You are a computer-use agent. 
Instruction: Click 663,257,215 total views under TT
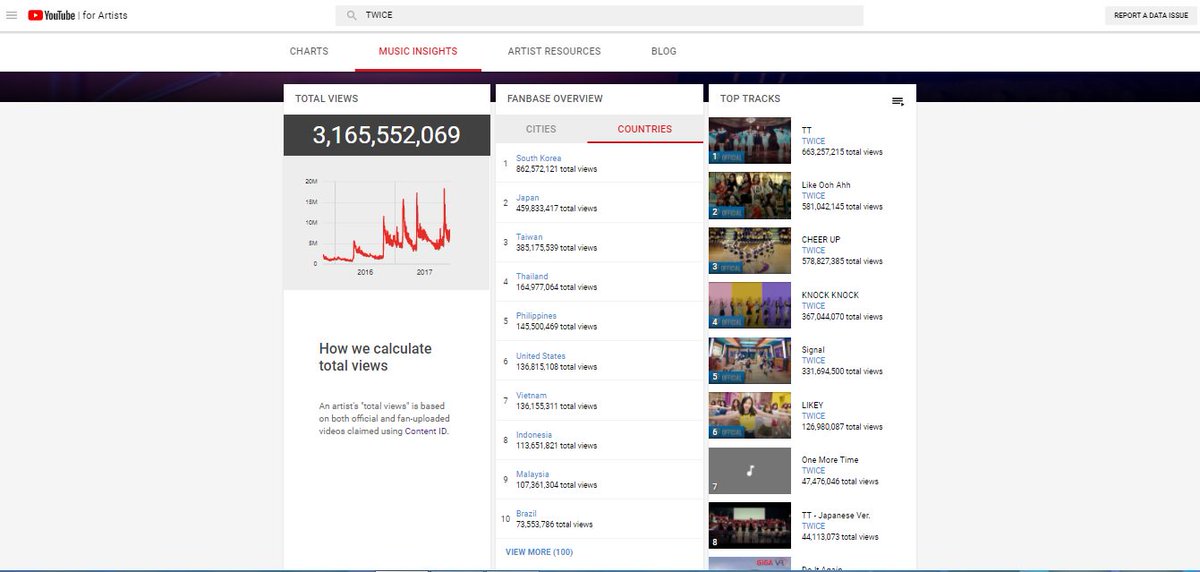pyautogui.click(x=842, y=152)
